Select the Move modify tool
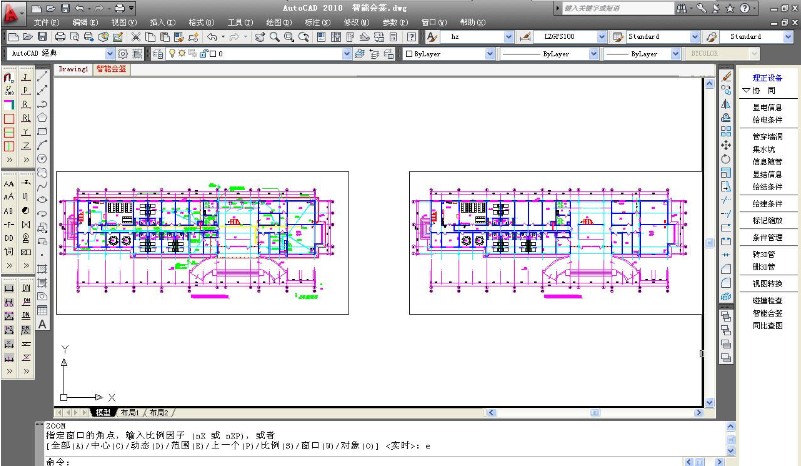 [726, 145]
